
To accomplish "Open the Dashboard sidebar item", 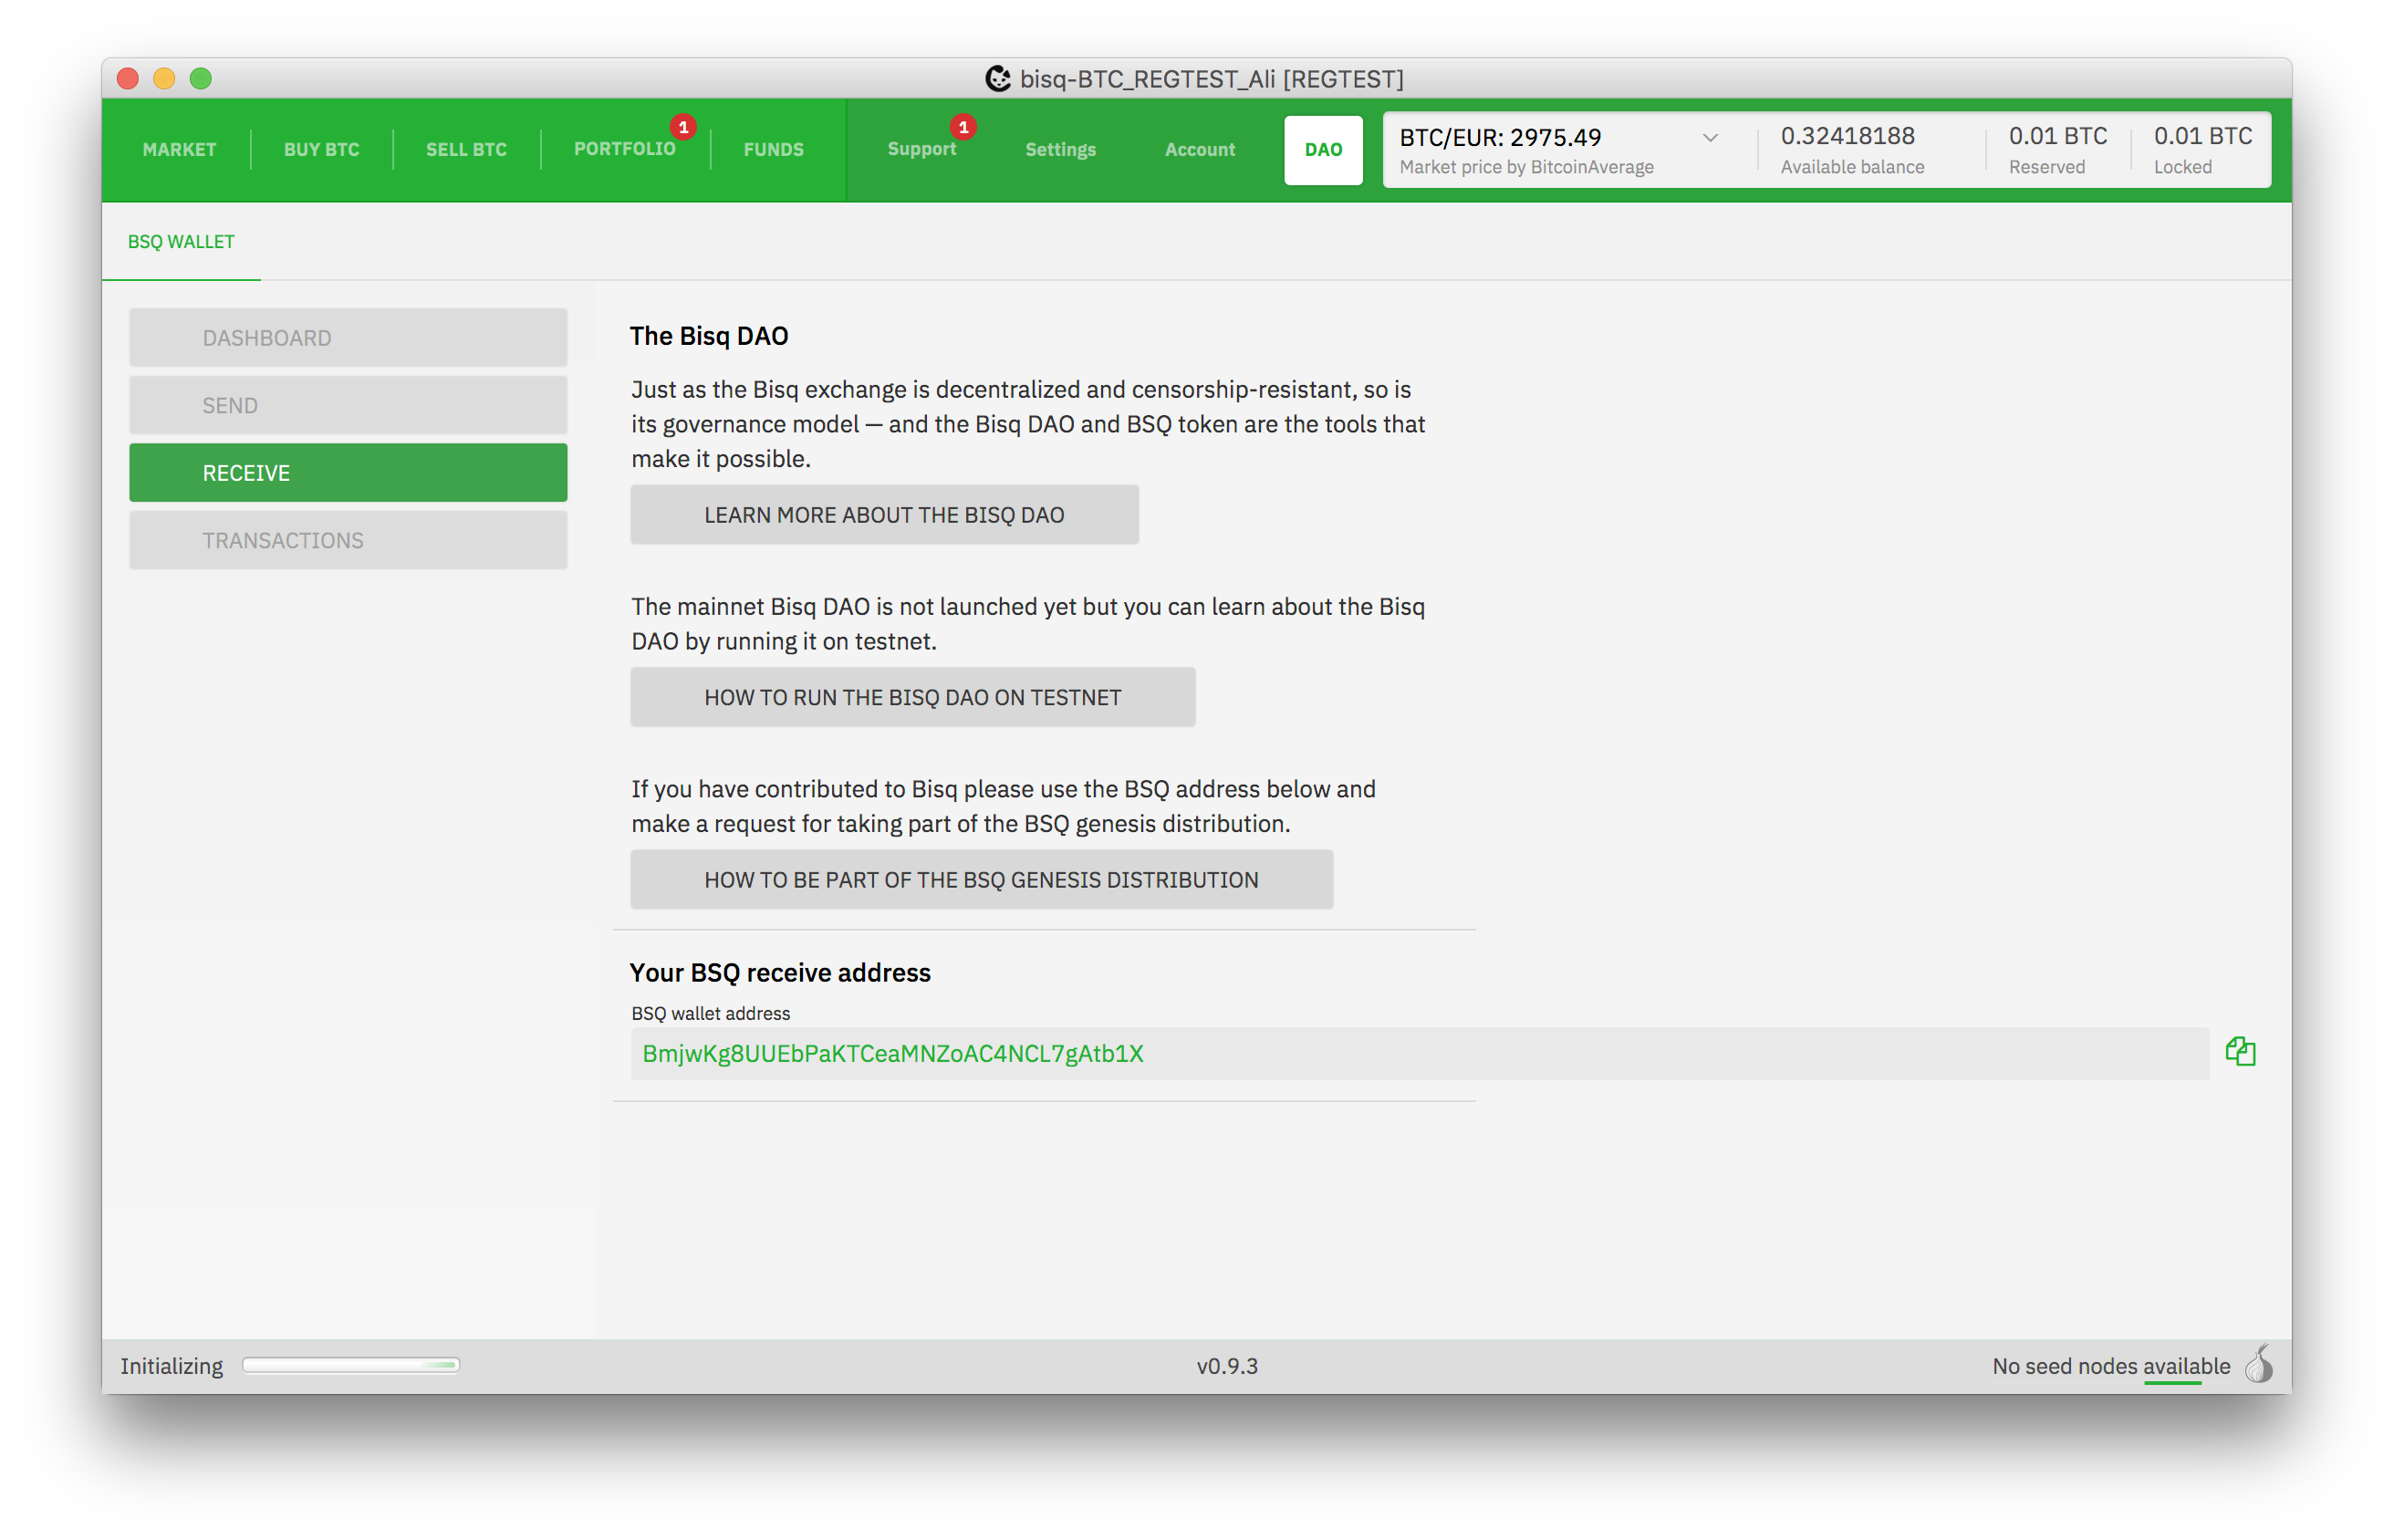I will 348,337.
